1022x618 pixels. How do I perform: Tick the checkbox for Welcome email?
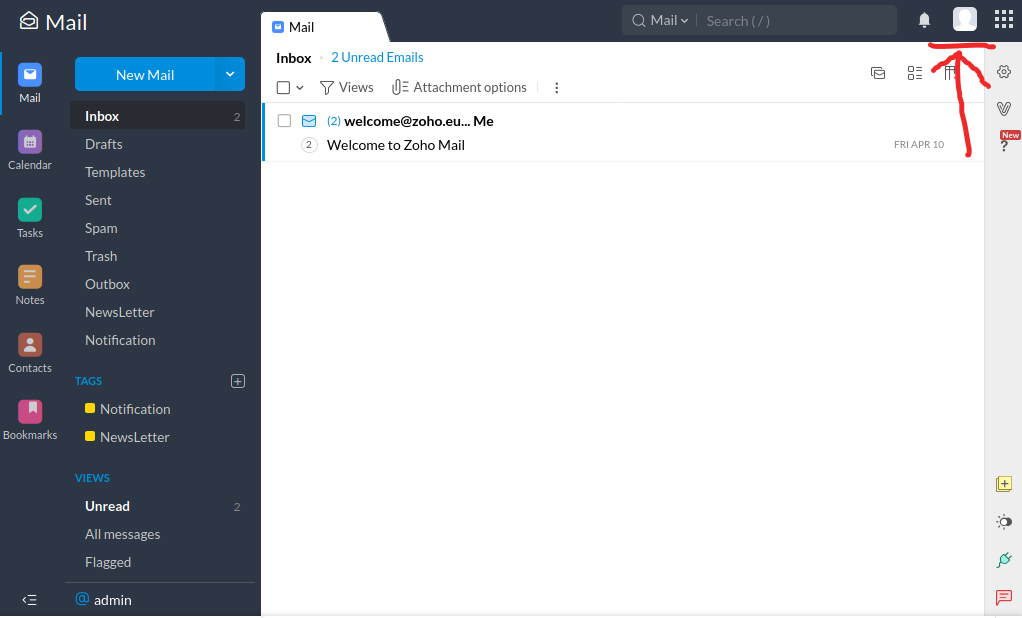(284, 121)
